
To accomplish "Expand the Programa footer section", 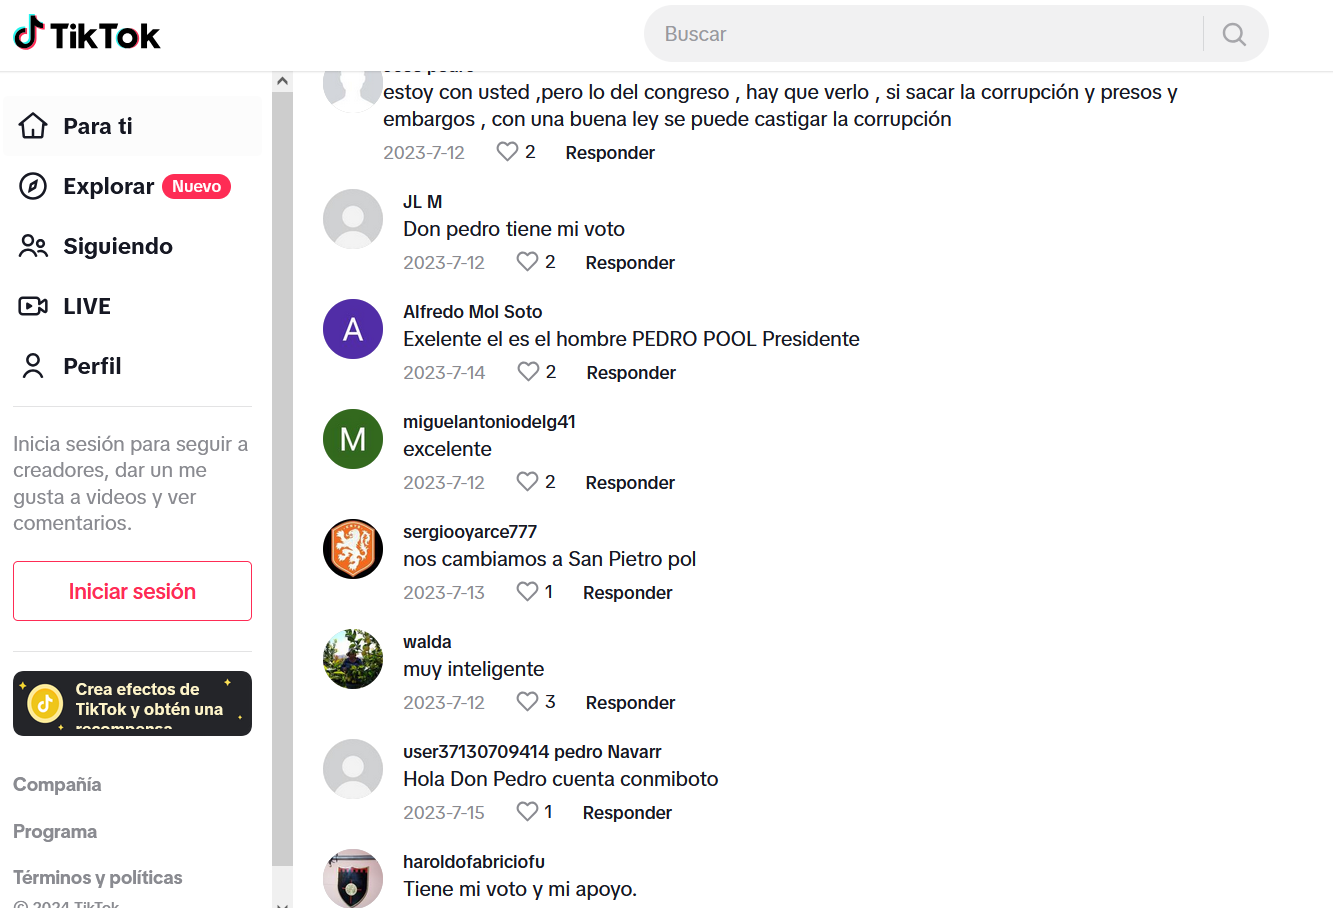I will pyautogui.click(x=55, y=832).
